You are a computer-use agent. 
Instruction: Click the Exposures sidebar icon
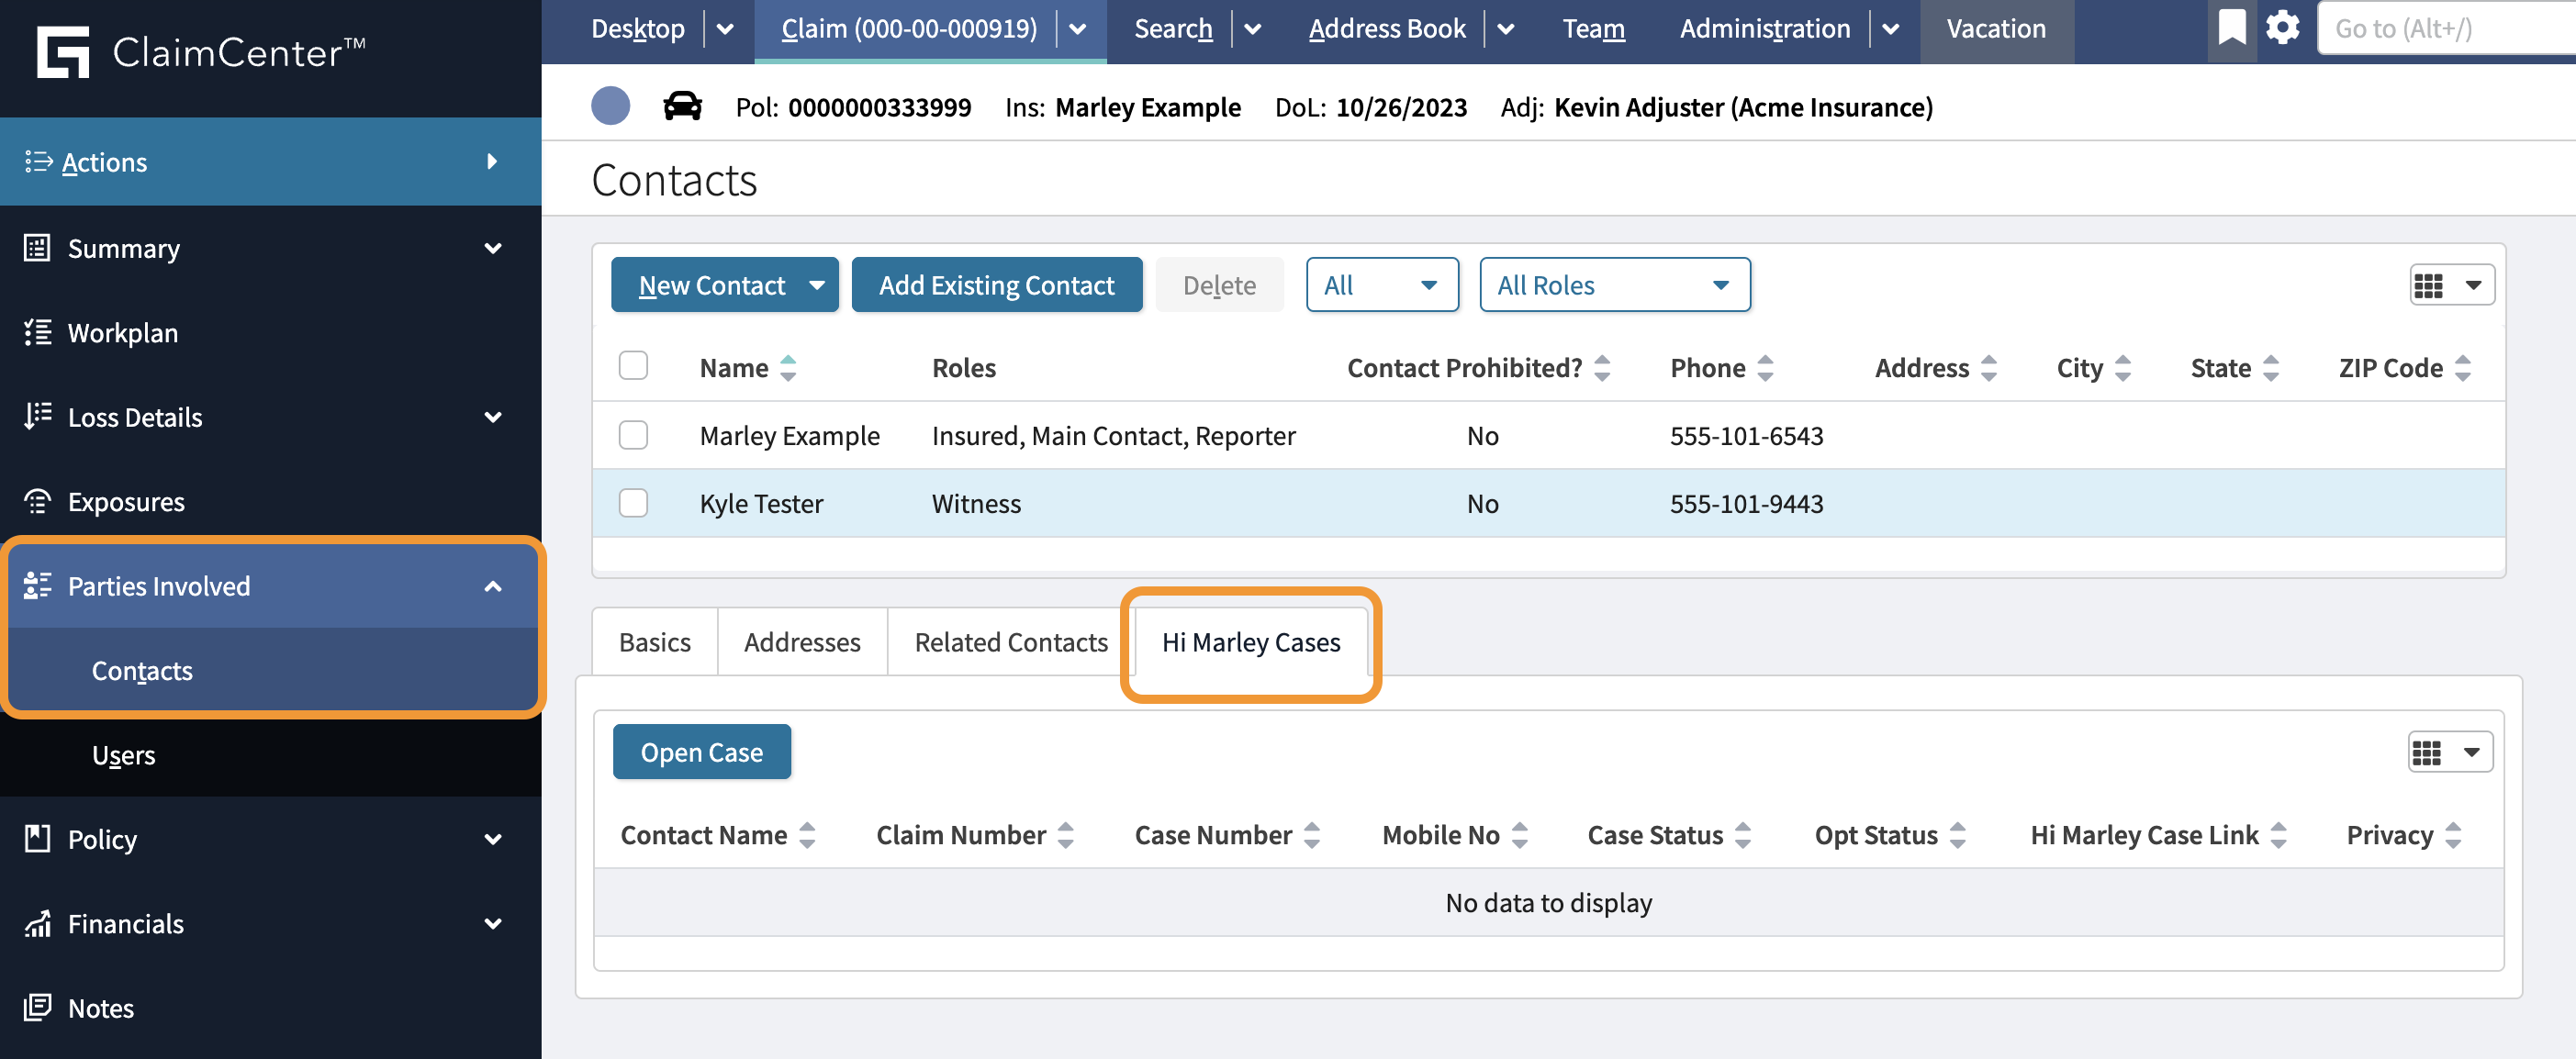click(x=38, y=501)
